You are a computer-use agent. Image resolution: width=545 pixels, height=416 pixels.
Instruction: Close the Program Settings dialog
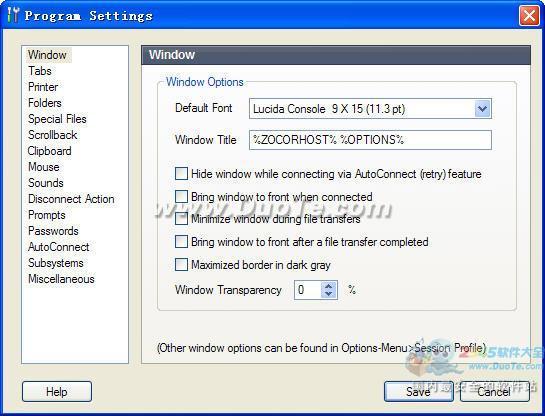[x=529, y=16]
